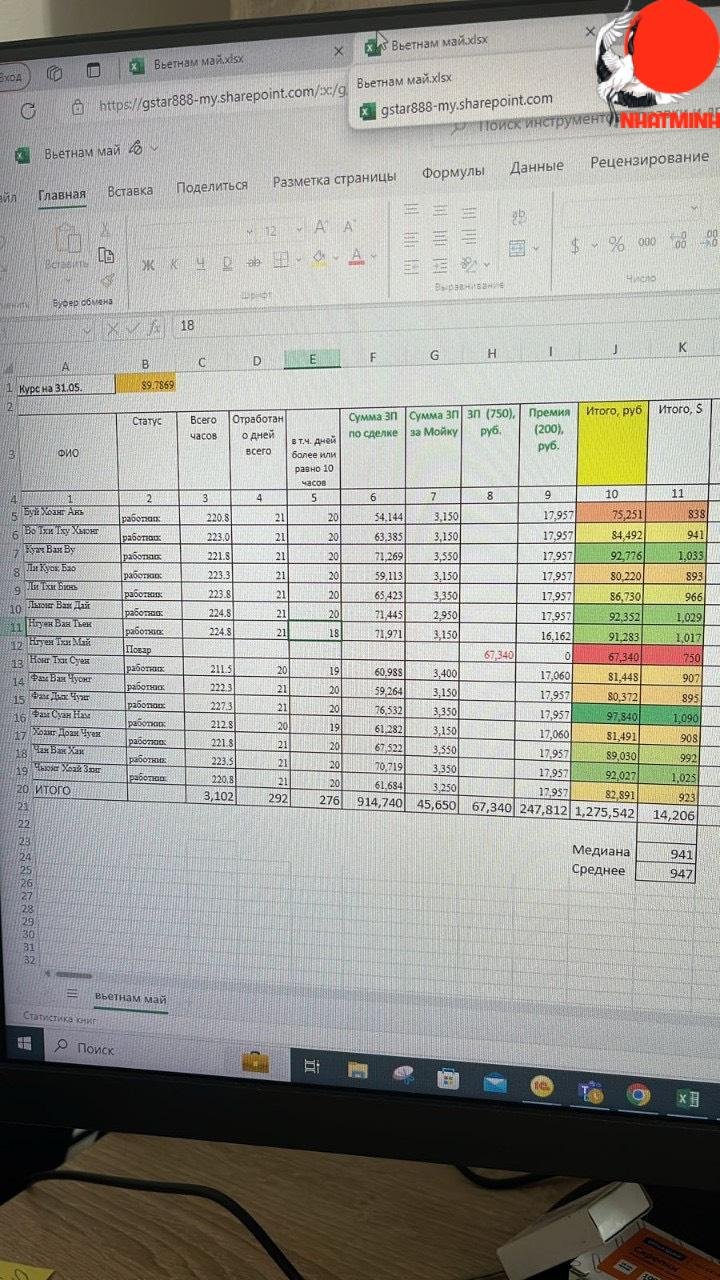Click the yellow fill color bucket
Screen dimensions: 720x1280
pyautogui.click(x=319, y=259)
